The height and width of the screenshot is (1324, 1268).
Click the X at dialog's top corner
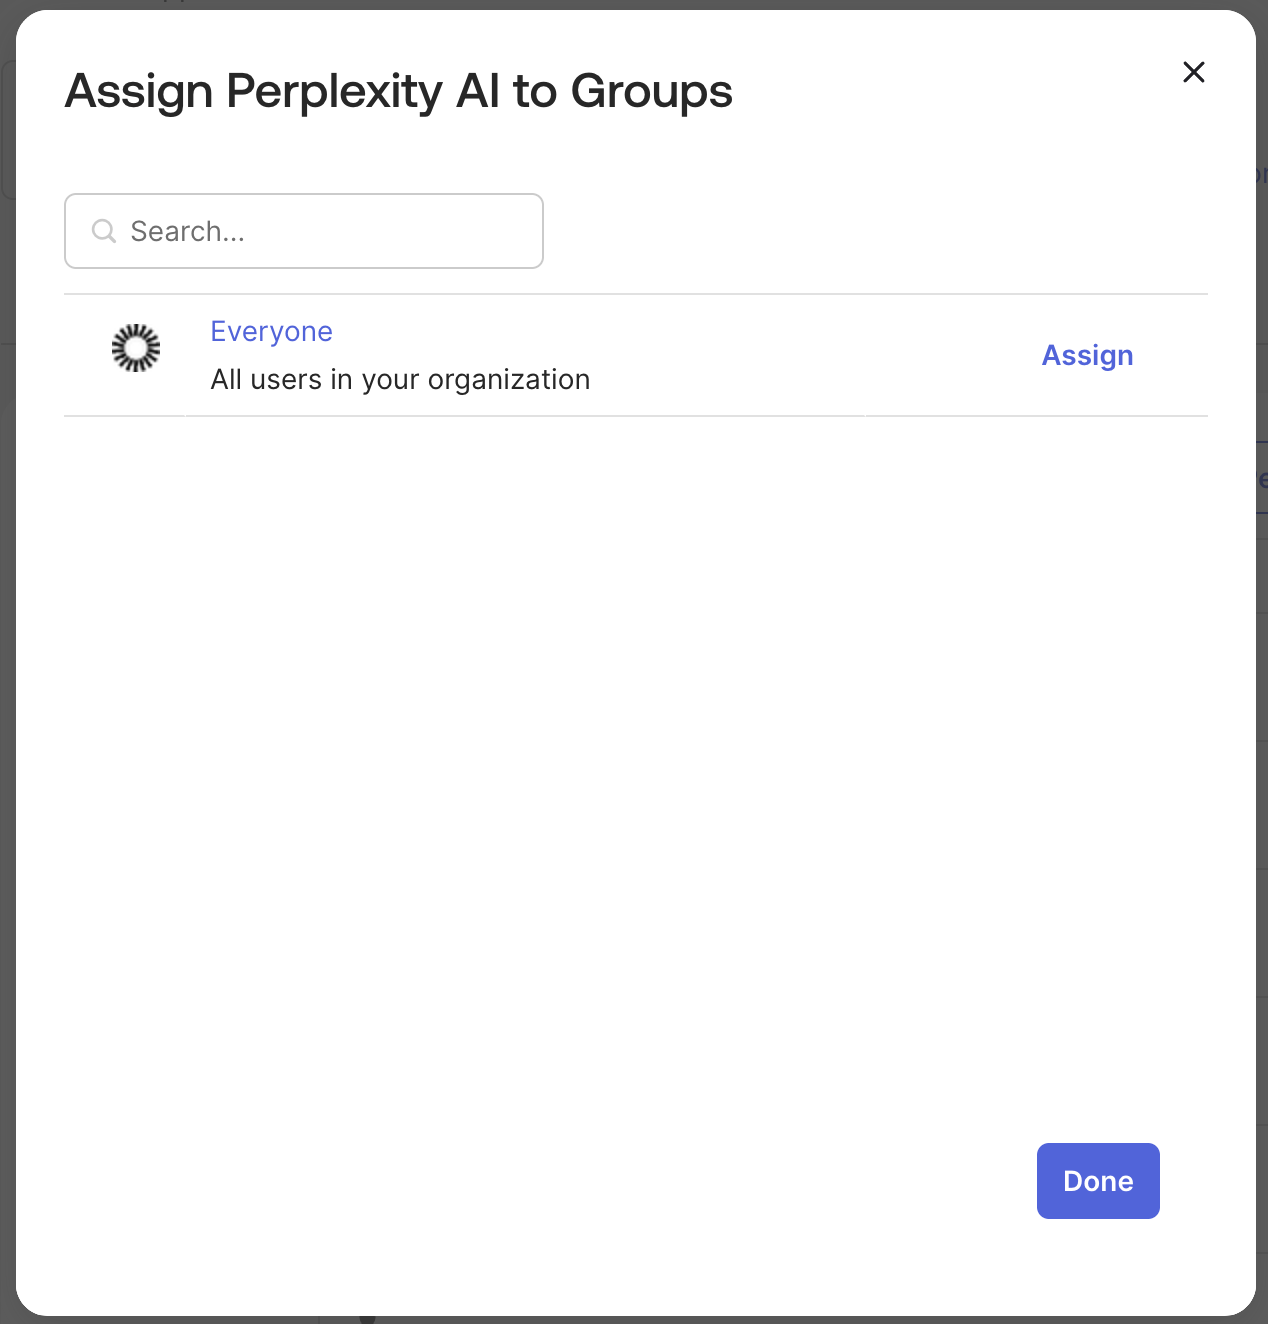pos(1193,72)
